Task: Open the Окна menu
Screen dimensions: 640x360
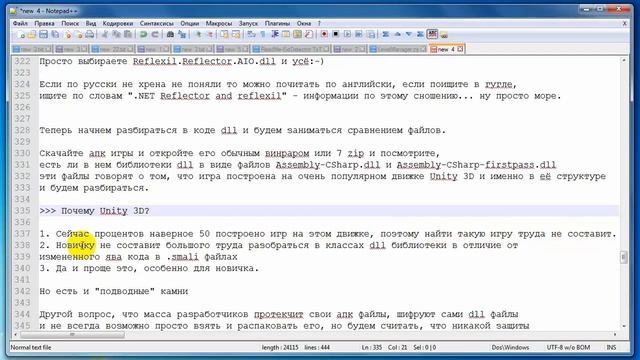Action: click(x=304, y=24)
